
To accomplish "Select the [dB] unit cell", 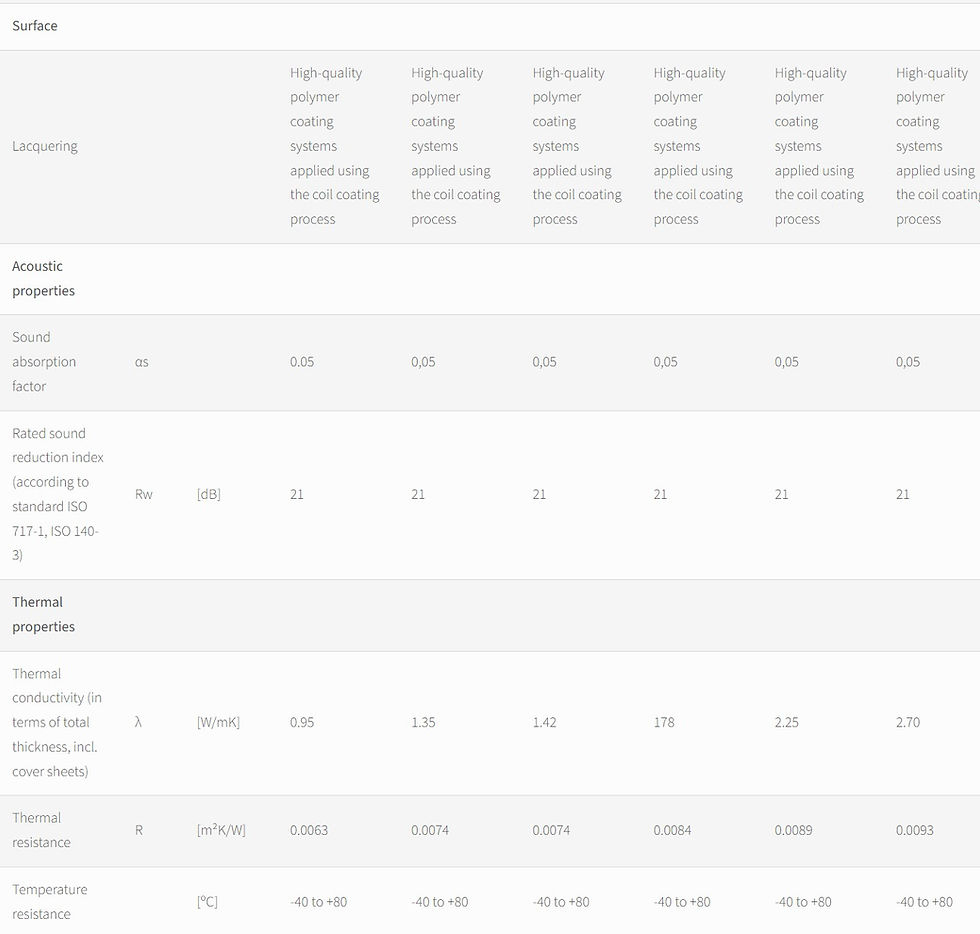I will point(209,494).
